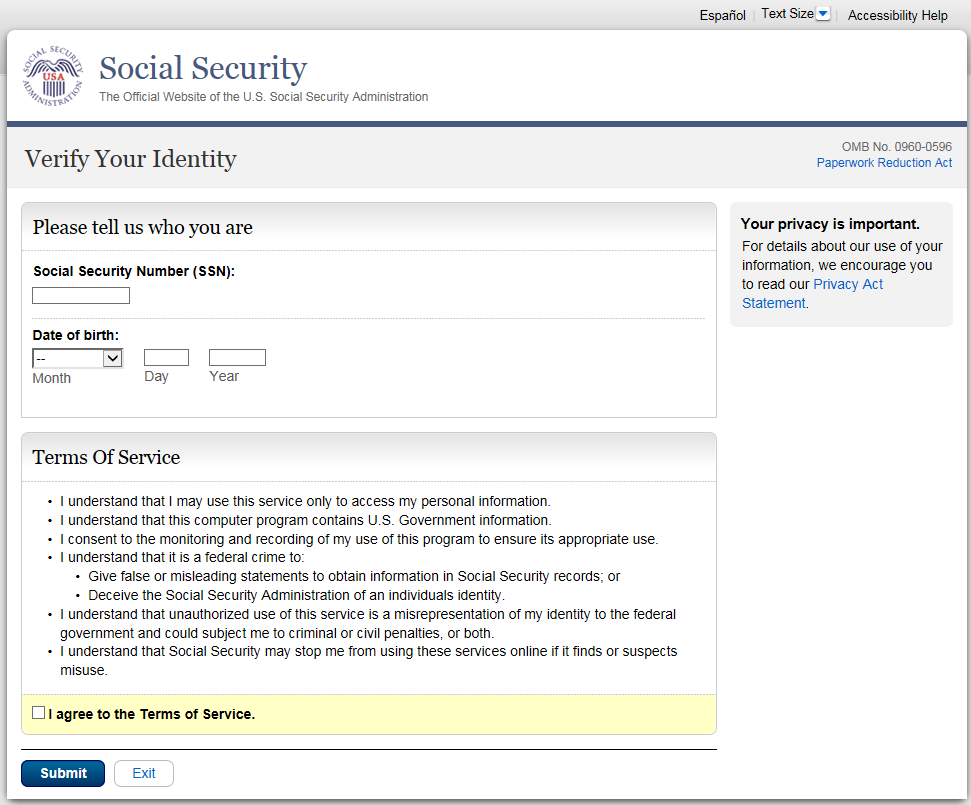The image size is (971, 805).
Task: Click the birth Day input field
Action: click(166, 357)
